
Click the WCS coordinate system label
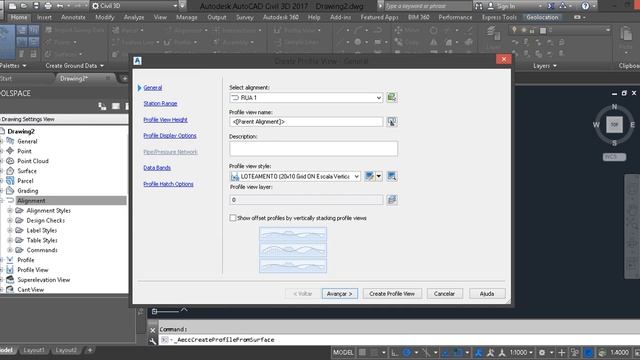614,157
